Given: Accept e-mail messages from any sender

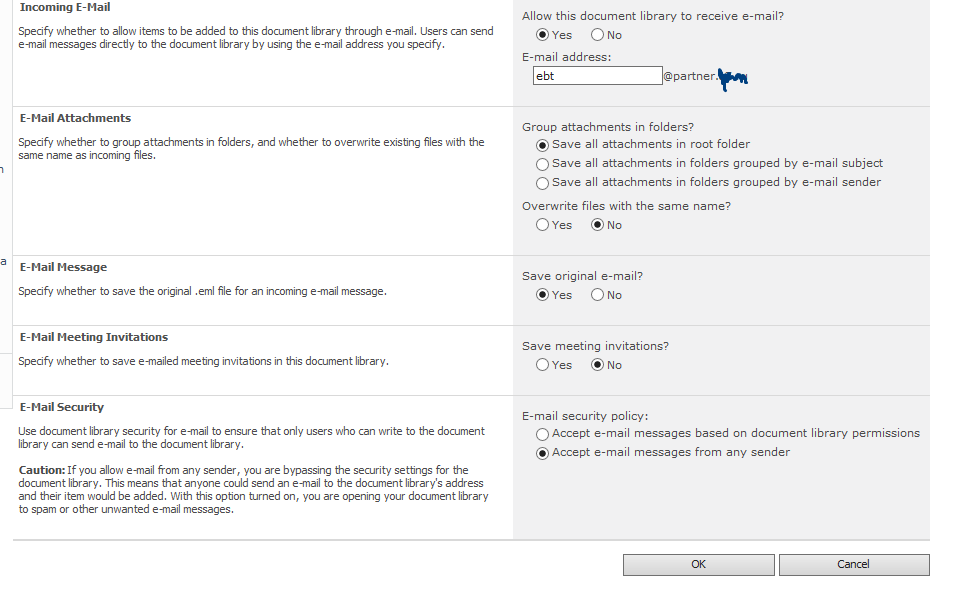Looking at the screenshot, I should 542,453.
